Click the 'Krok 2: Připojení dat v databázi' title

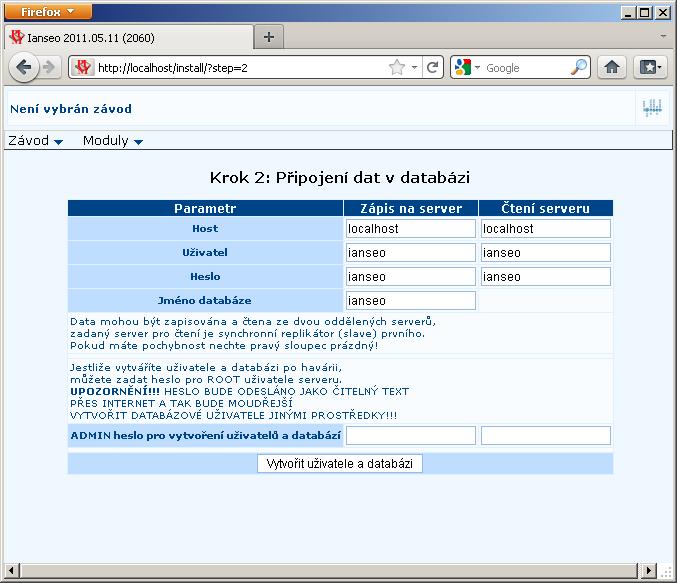tap(340, 177)
